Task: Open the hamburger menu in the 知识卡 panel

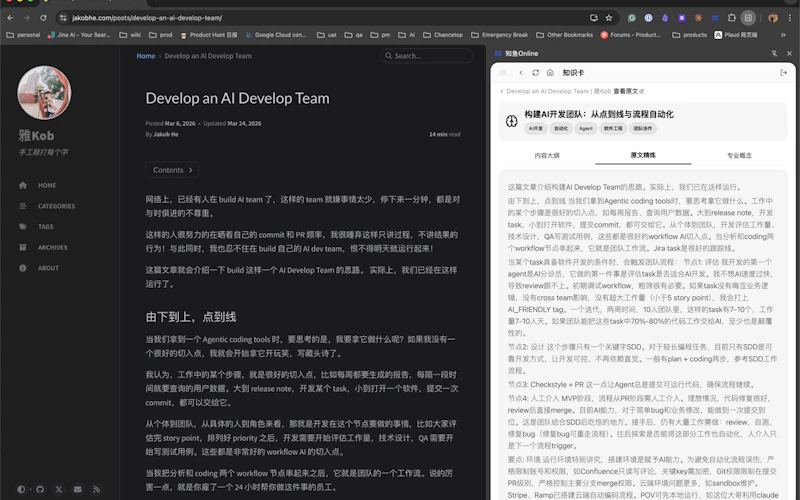Action: tap(503, 72)
